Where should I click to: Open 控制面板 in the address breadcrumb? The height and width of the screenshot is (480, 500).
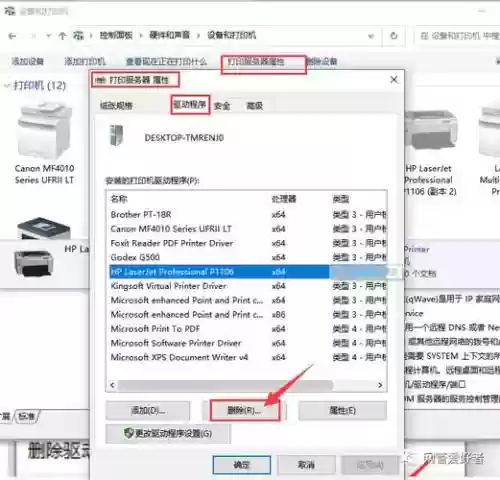[x=116, y=35]
